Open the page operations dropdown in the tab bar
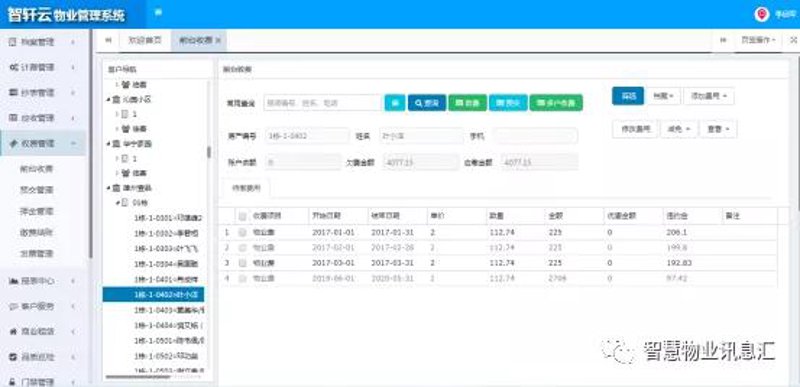The height and width of the screenshot is (387, 800). pos(758,40)
